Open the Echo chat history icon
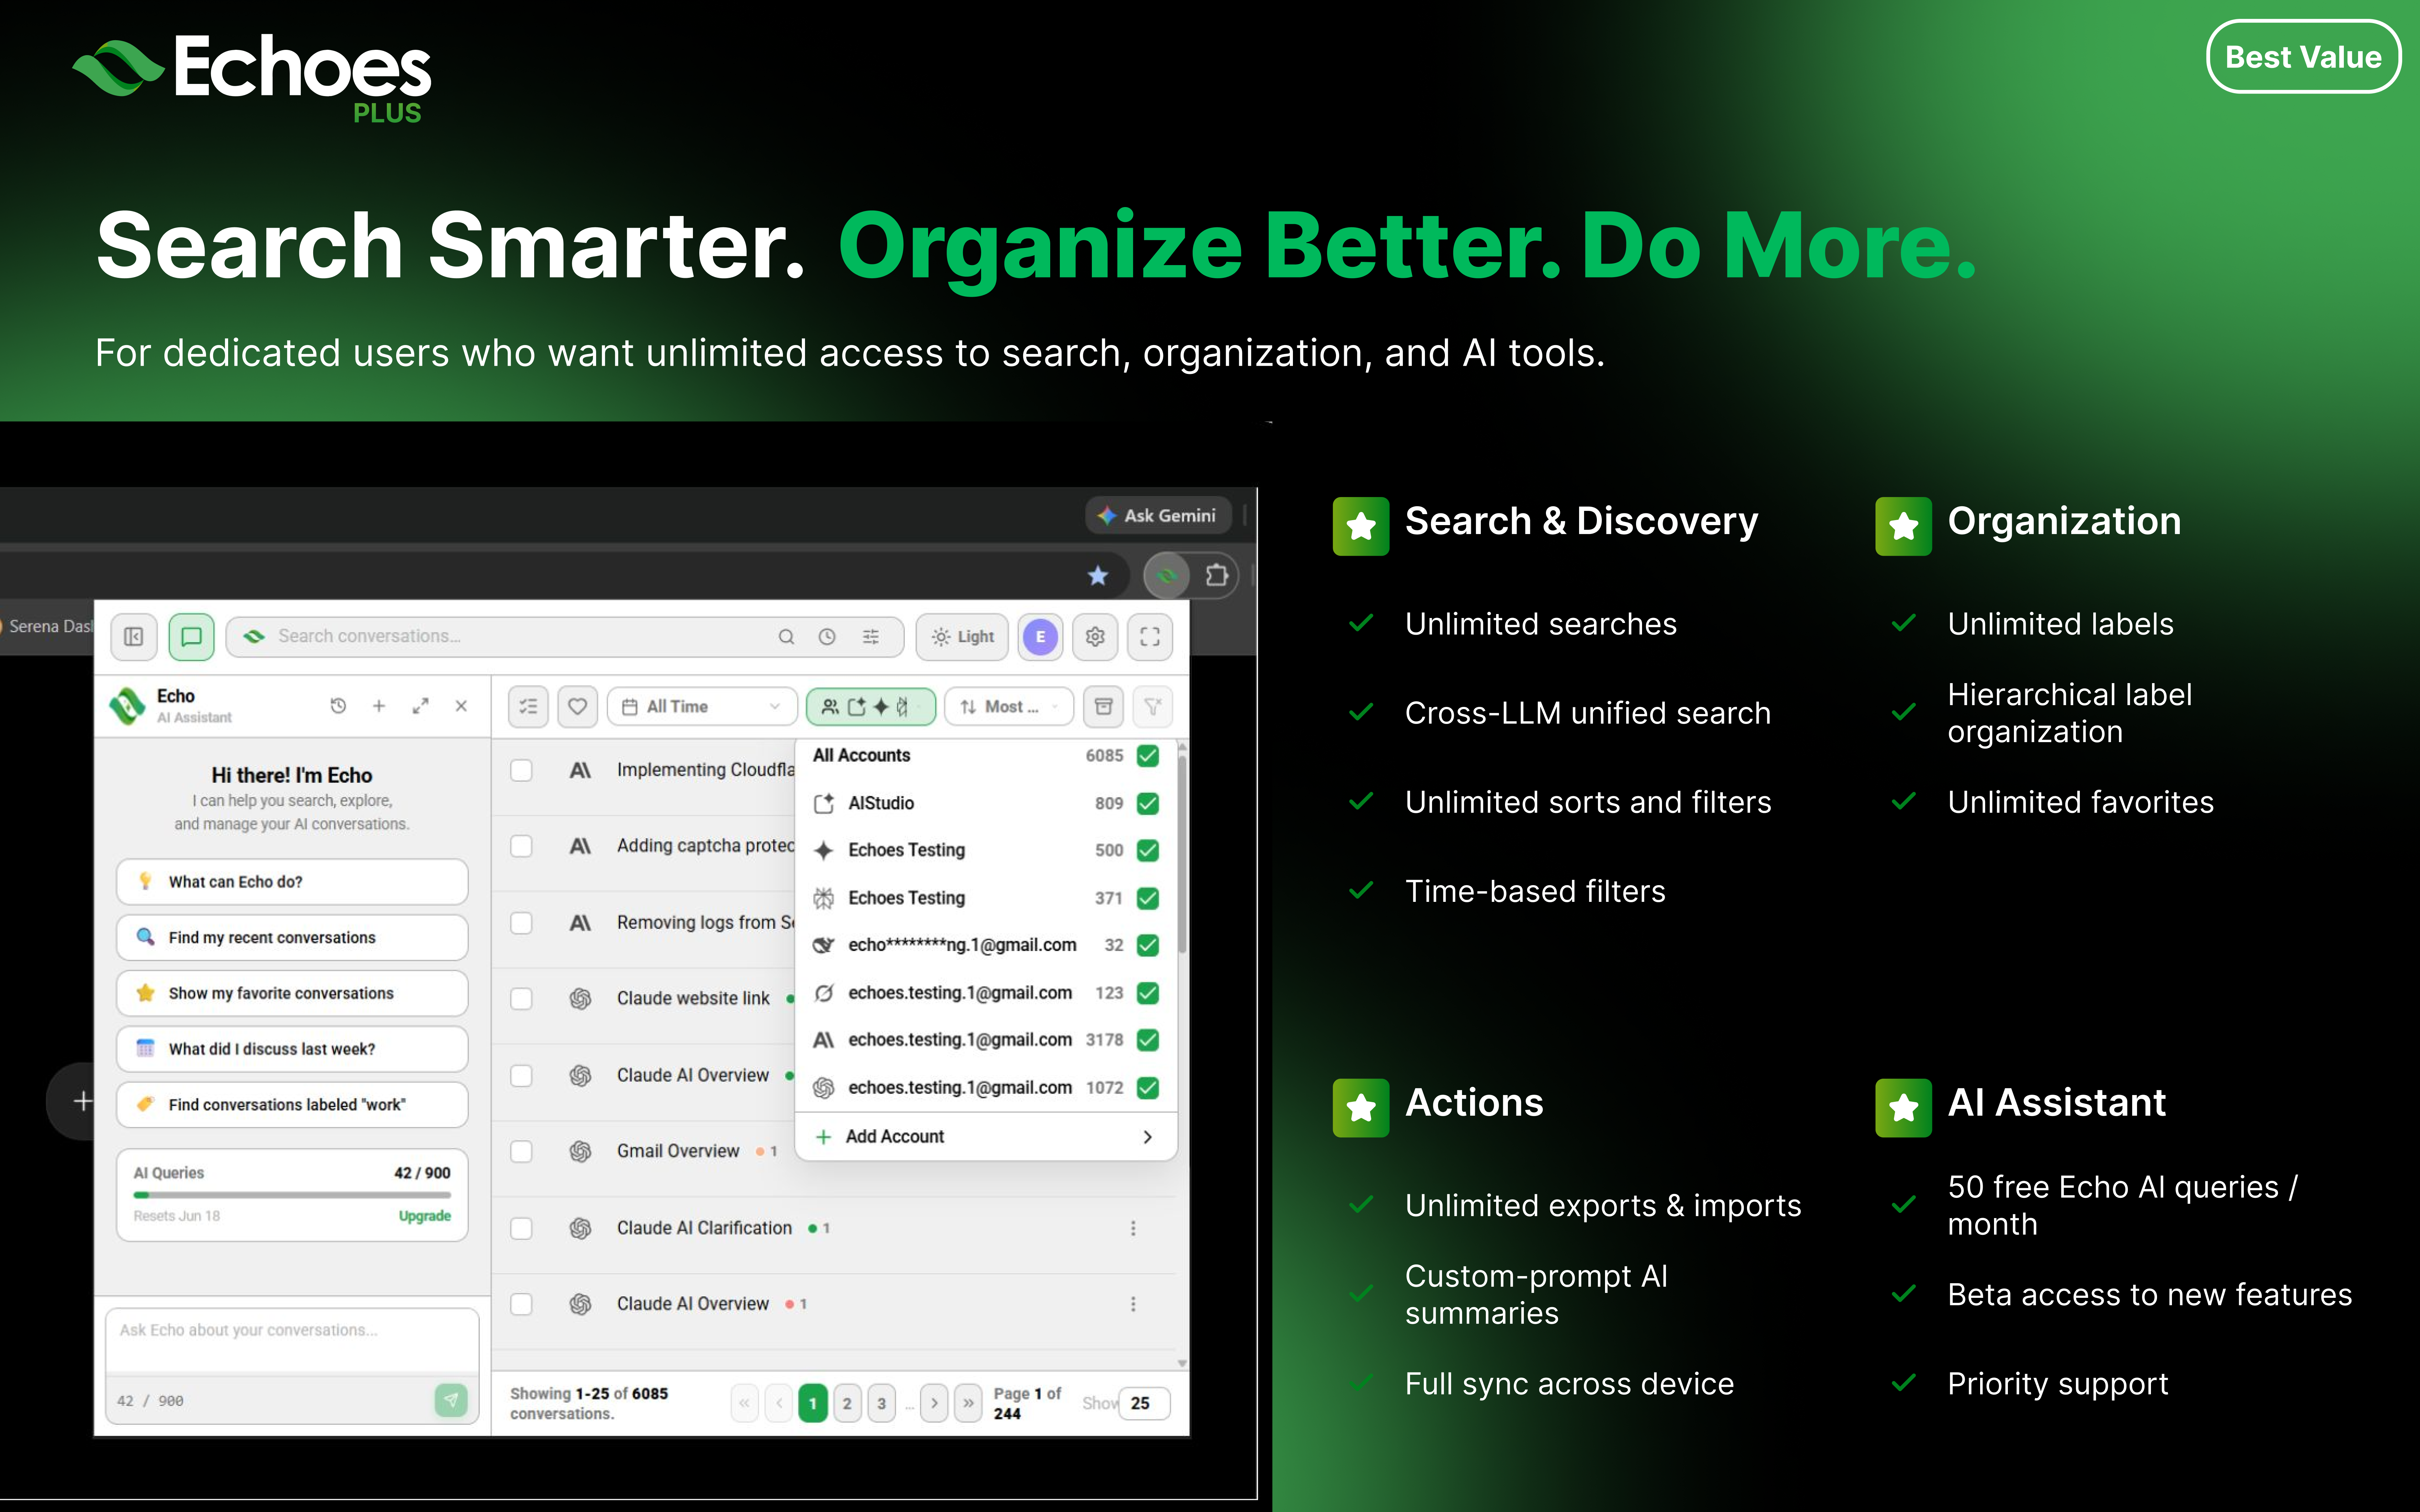The width and height of the screenshot is (2420, 1512). tap(338, 706)
